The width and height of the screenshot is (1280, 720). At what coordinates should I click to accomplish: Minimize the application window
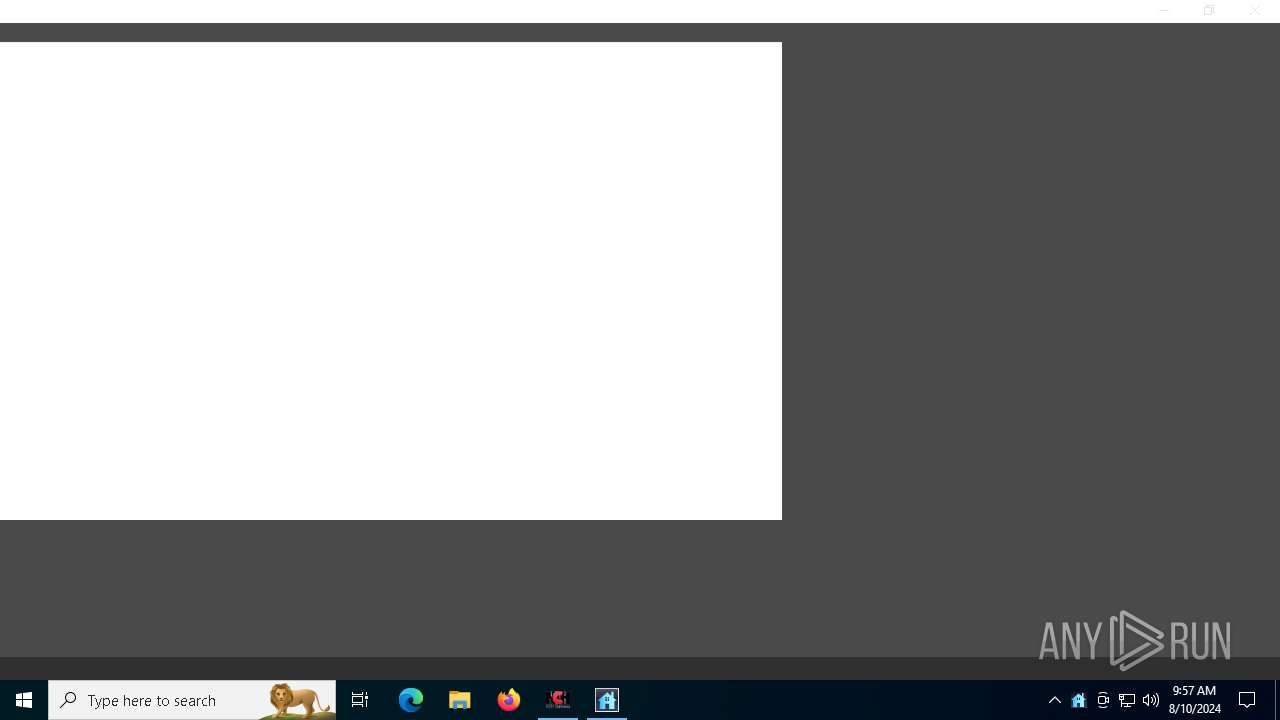tap(1164, 10)
